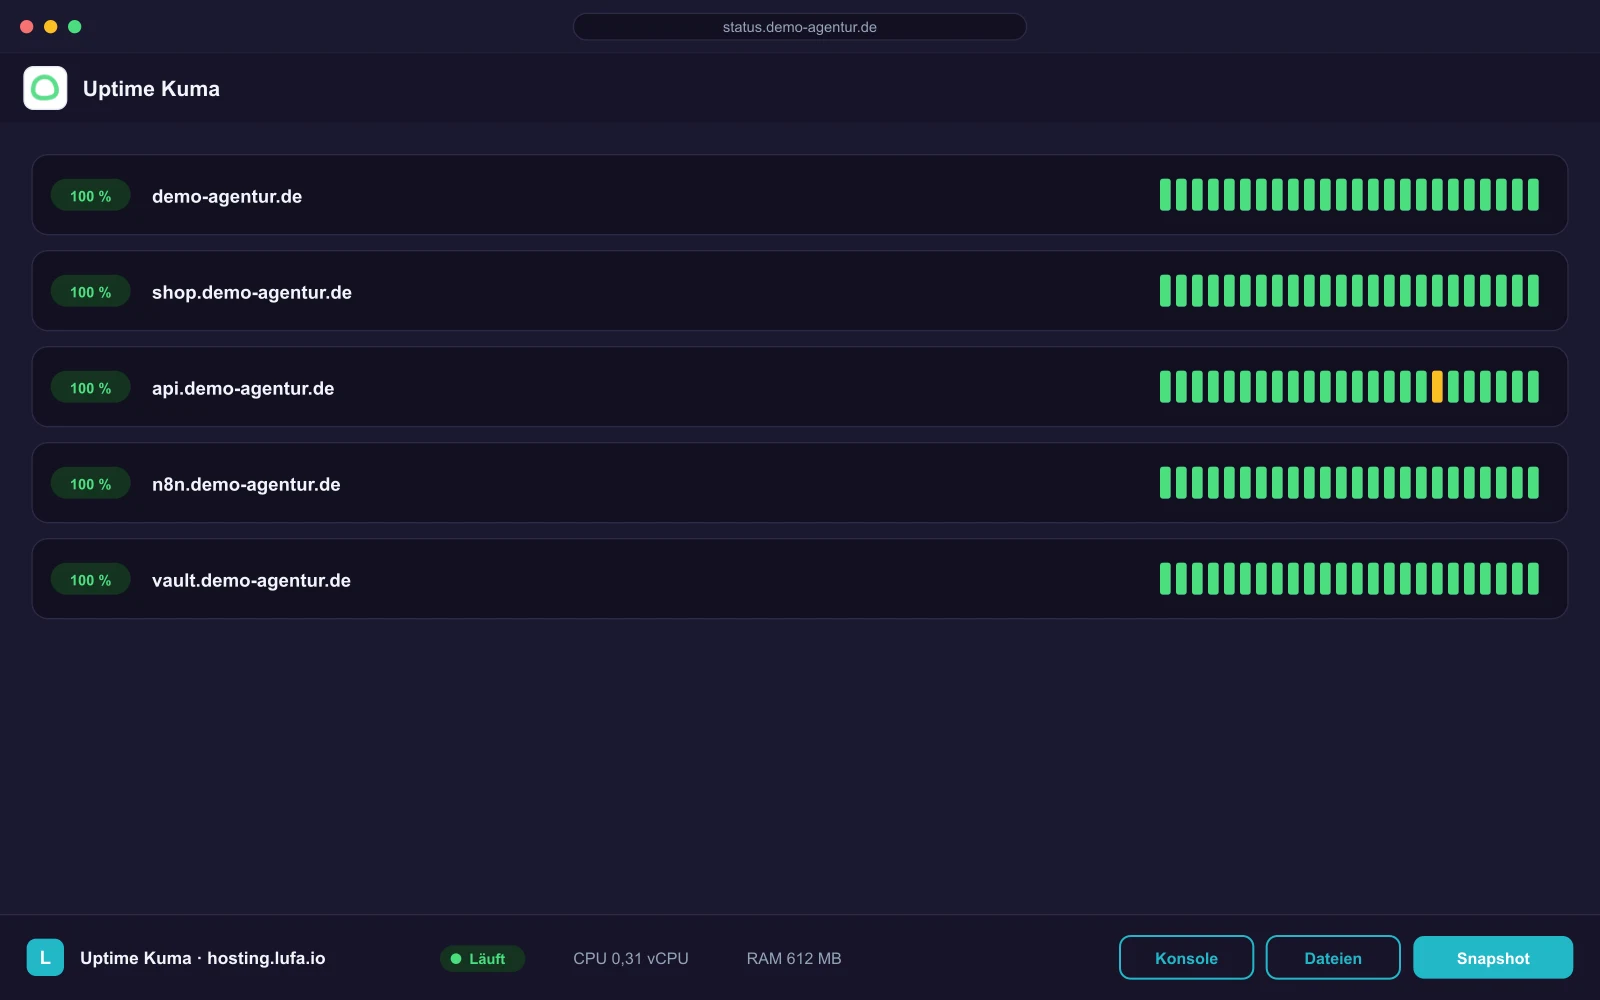Click the Läuft status badge
Screen dimensions: 1600x1000
[482, 958]
